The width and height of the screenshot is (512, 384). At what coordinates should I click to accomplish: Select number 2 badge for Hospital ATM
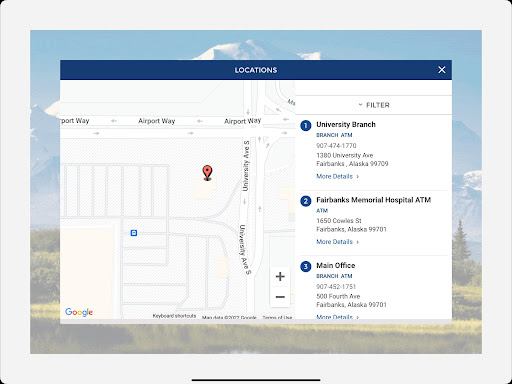[306, 201]
